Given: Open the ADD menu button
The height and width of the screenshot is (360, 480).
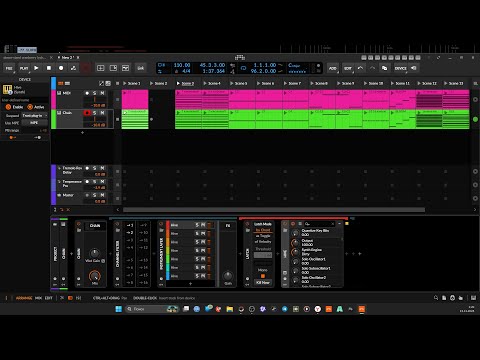Looking at the screenshot, I should (x=333, y=68).
